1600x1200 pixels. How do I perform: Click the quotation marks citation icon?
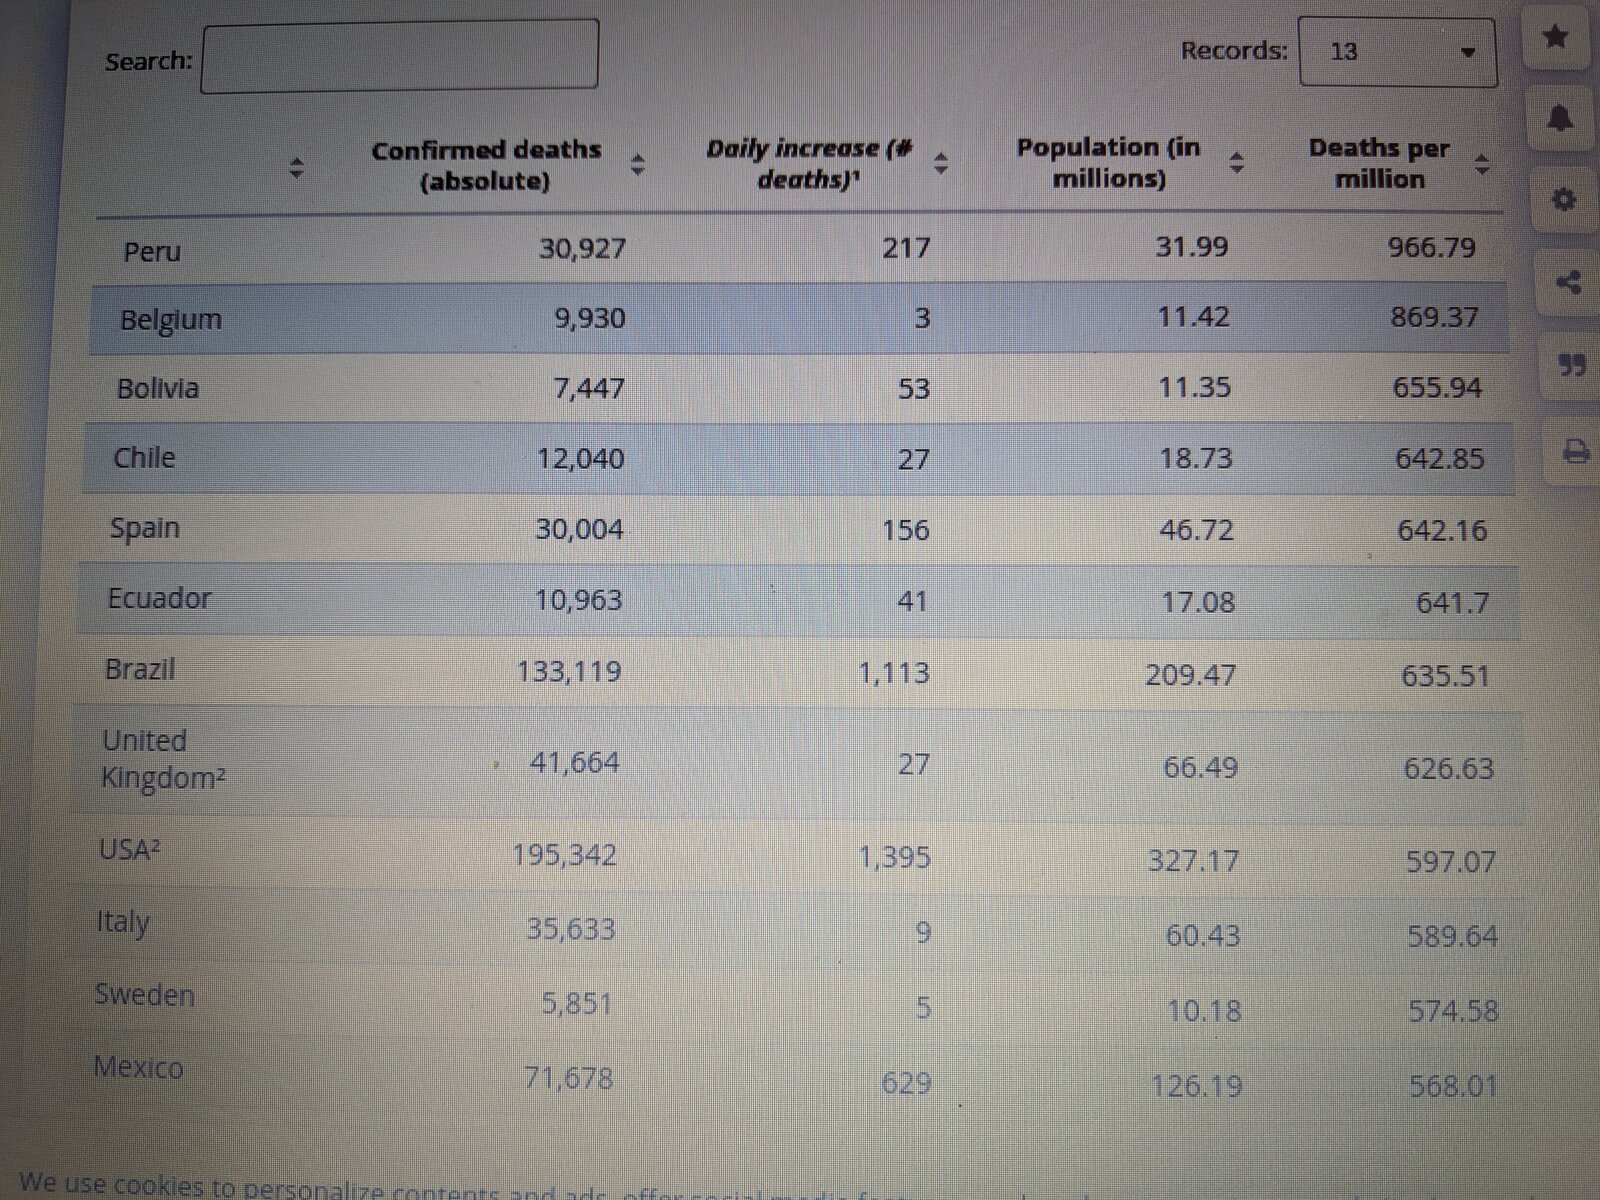point(1572,365)
